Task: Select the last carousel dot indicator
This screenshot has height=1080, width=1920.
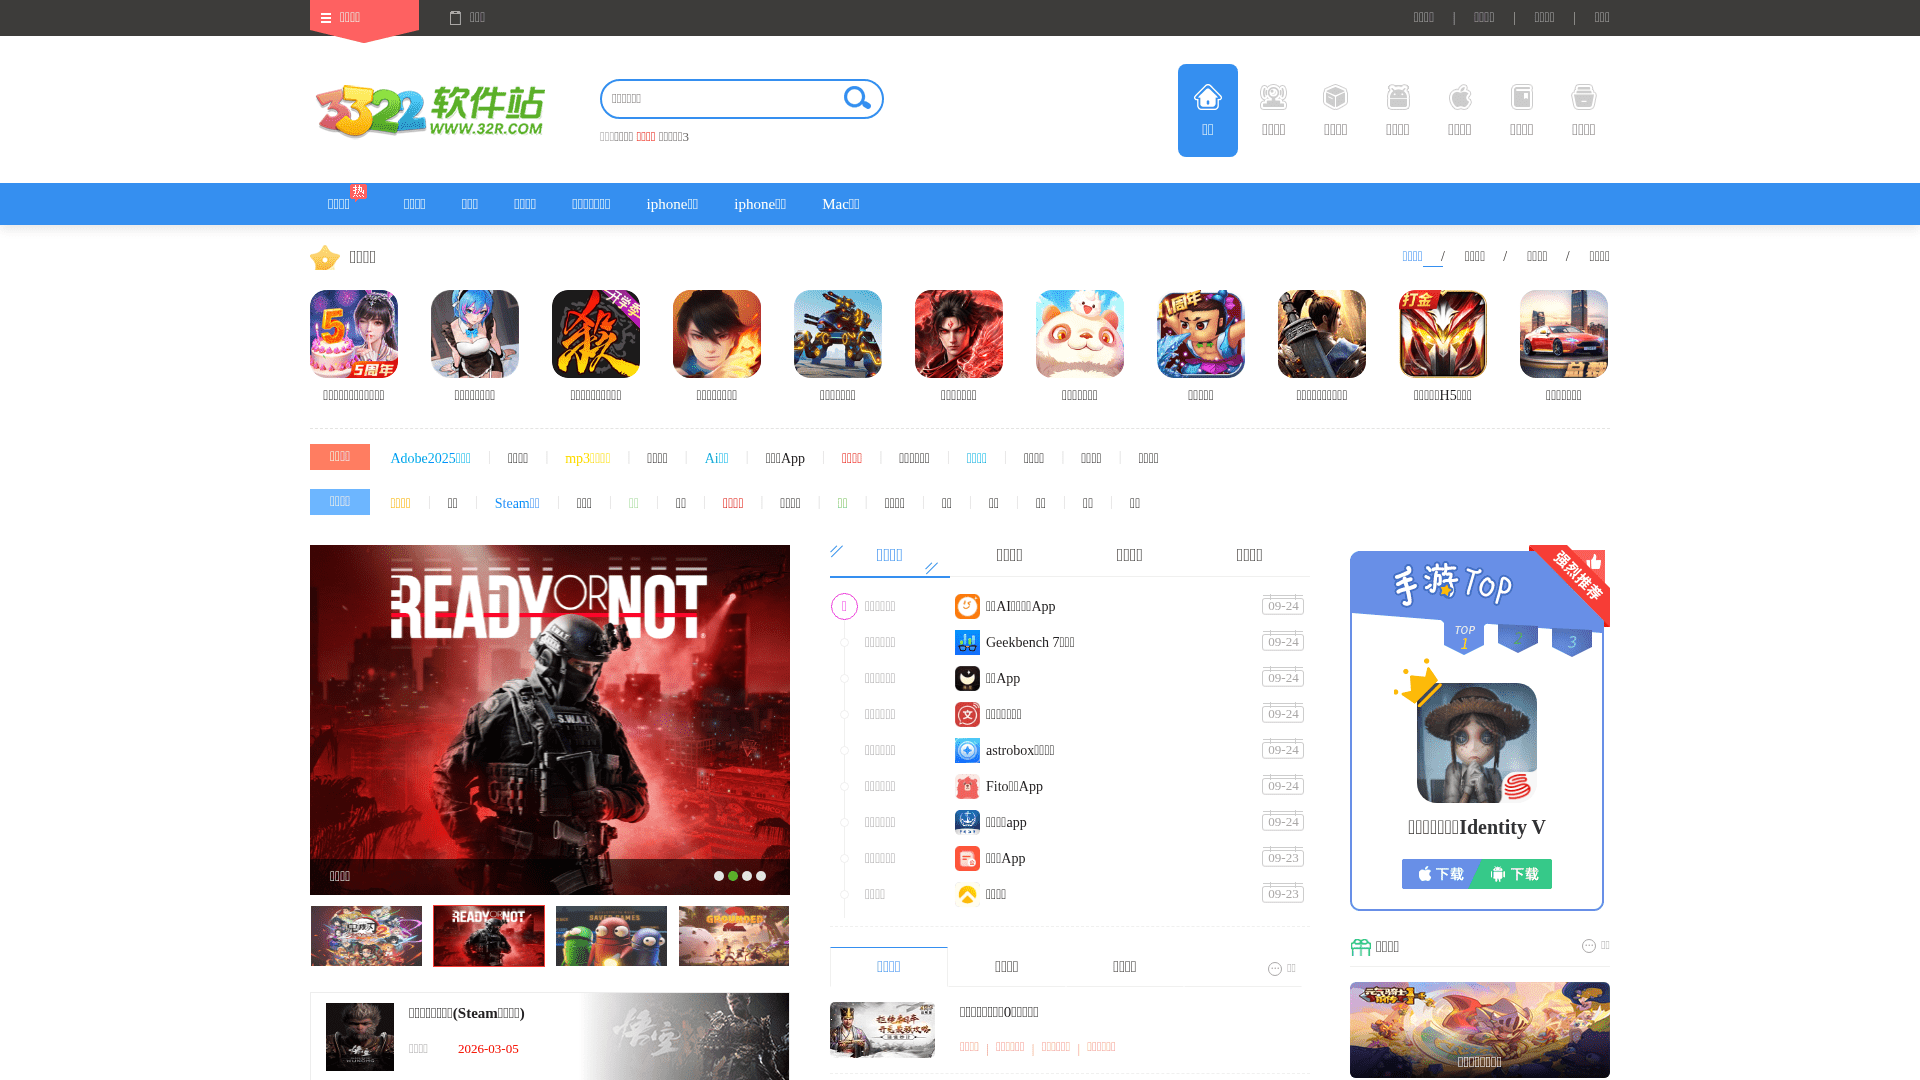Action: click(761, 876)
